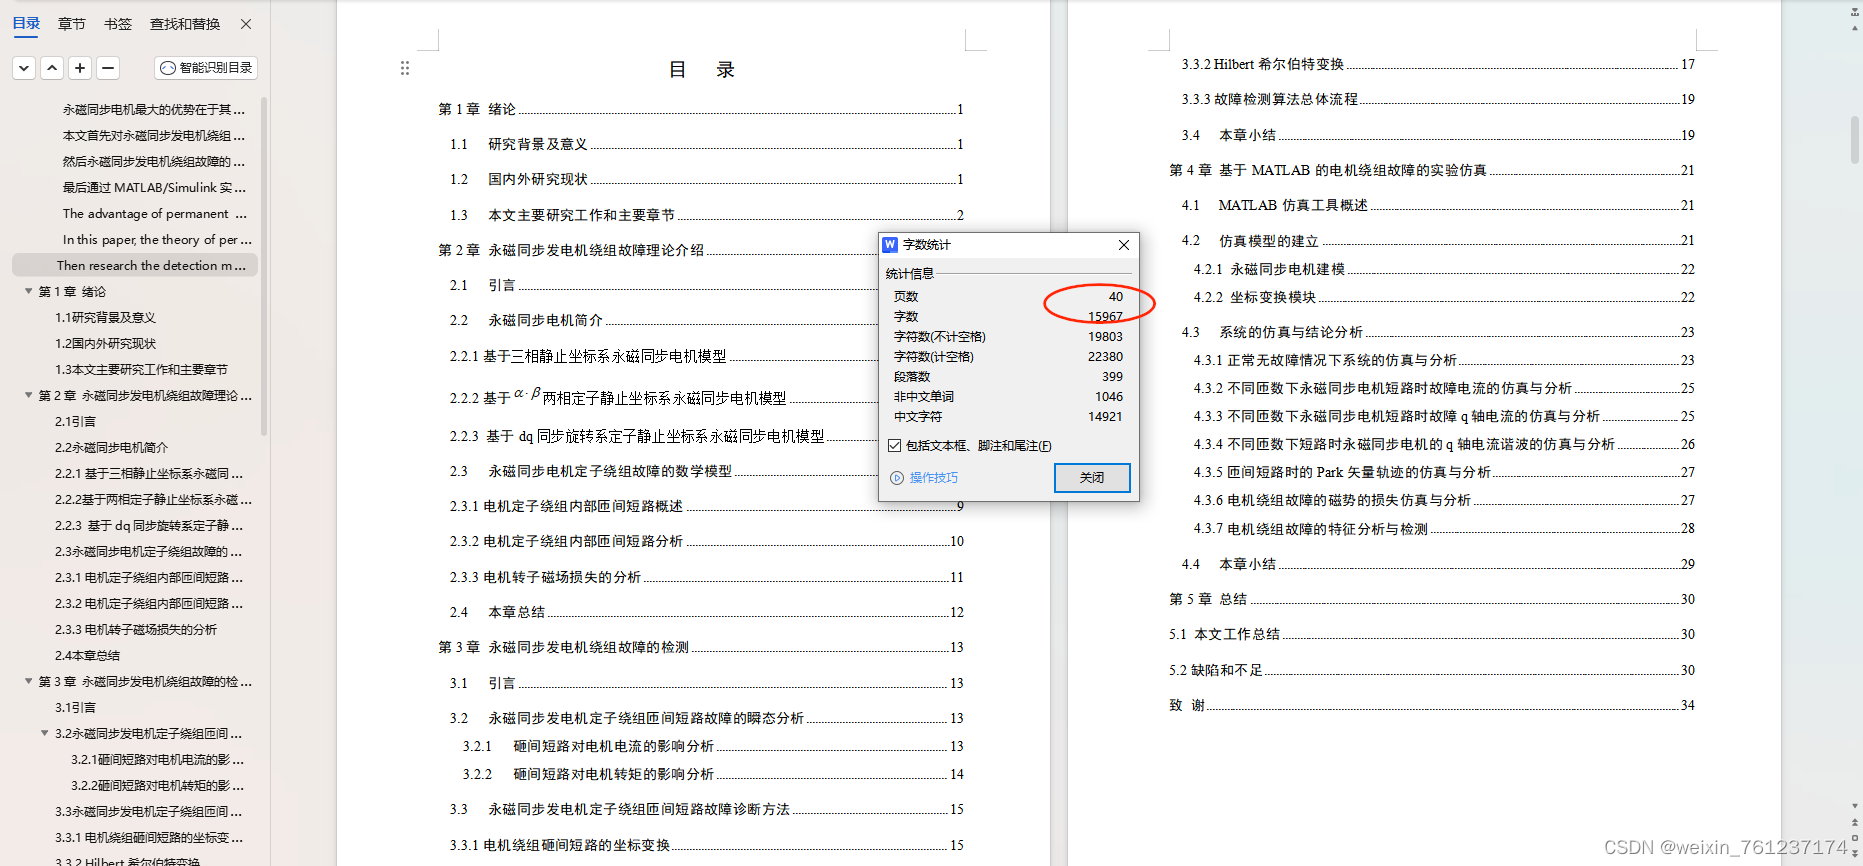Select 2.1引言 in the outline pane

(75, 421)
